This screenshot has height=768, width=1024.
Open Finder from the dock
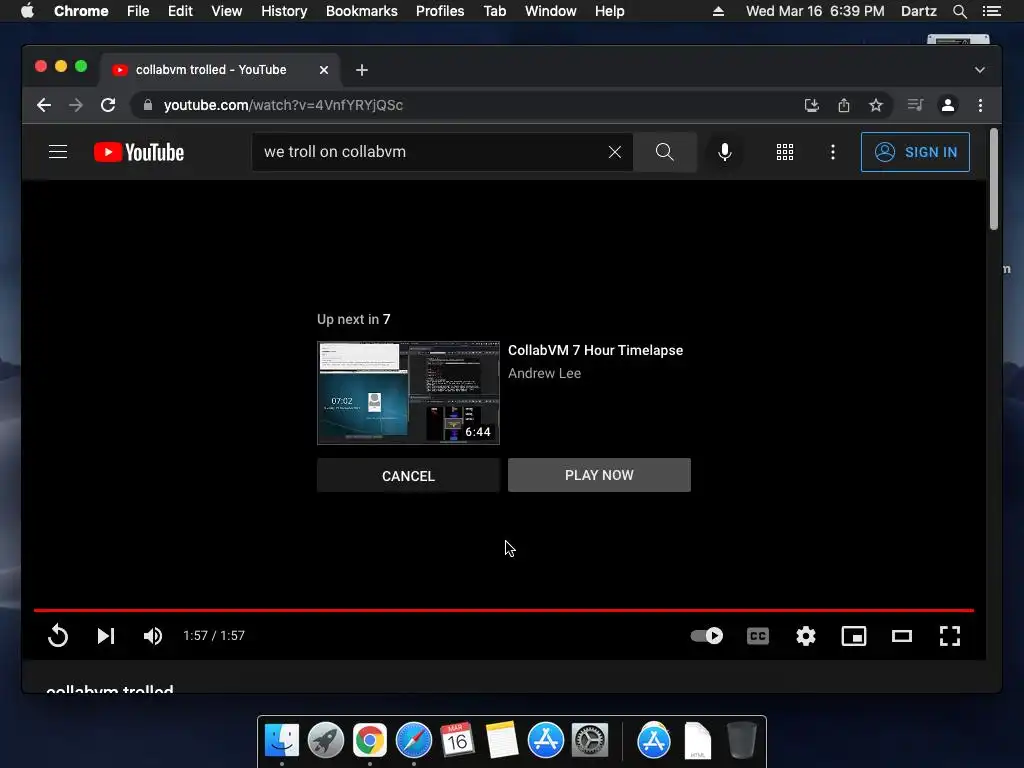[x=281, y=741]
